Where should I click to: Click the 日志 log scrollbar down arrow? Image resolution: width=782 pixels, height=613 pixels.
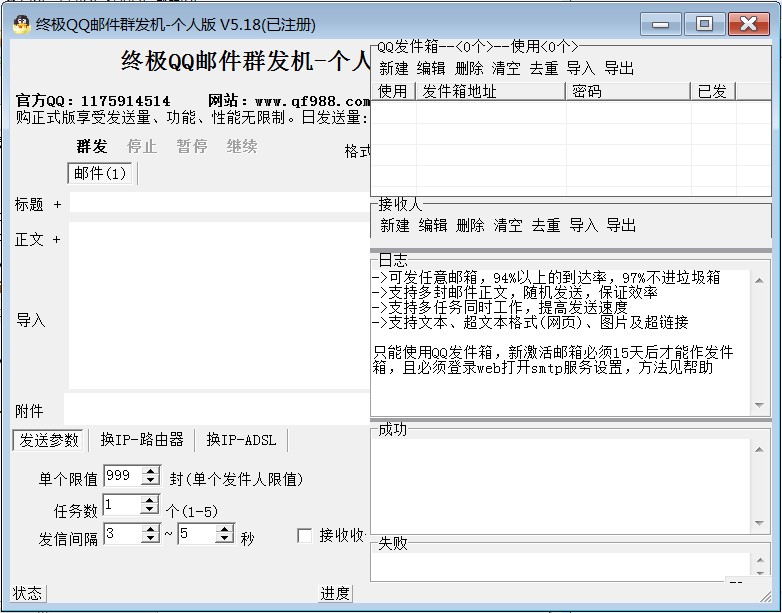pyautogui.click(x=759, y=405)
